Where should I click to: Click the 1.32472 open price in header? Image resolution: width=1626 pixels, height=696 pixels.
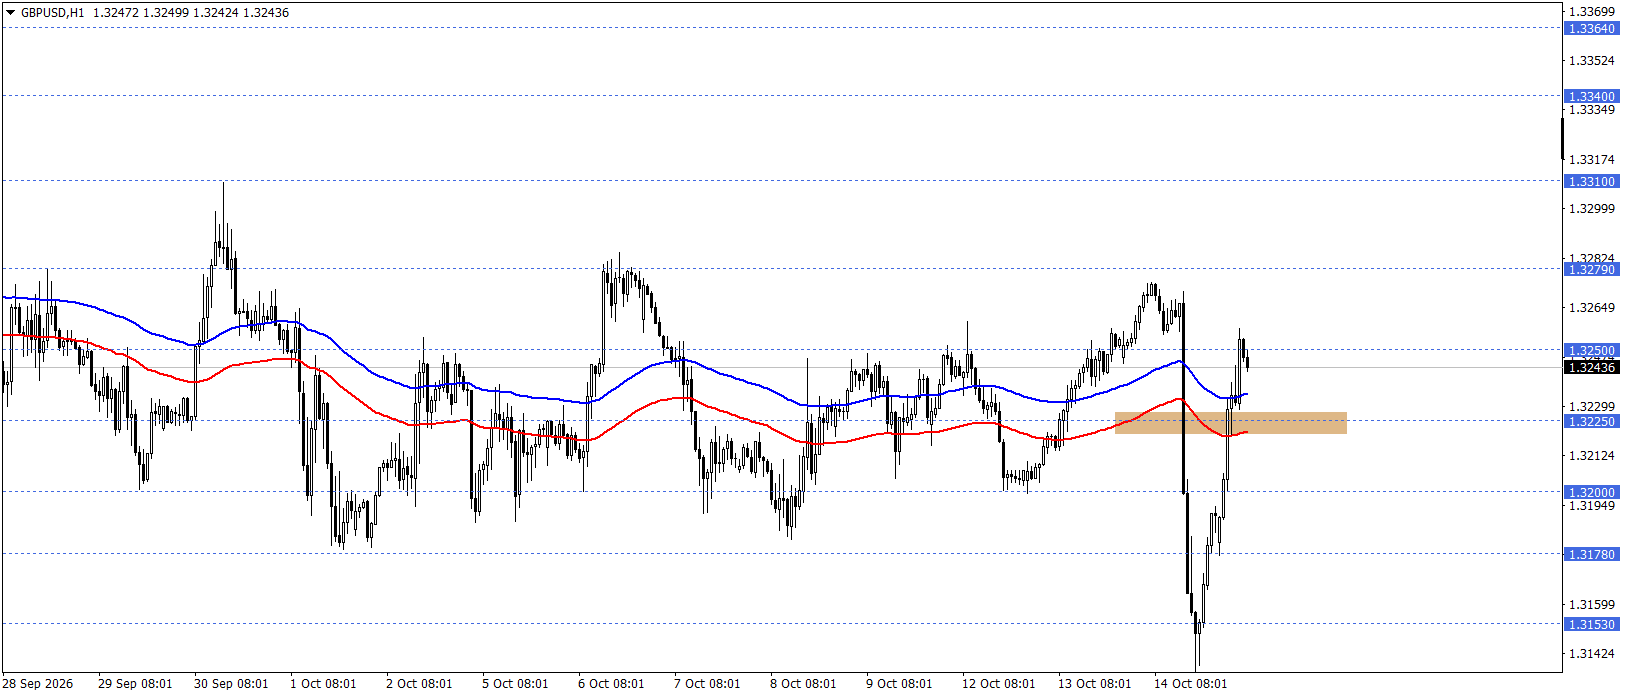click(x=115, y=13)
